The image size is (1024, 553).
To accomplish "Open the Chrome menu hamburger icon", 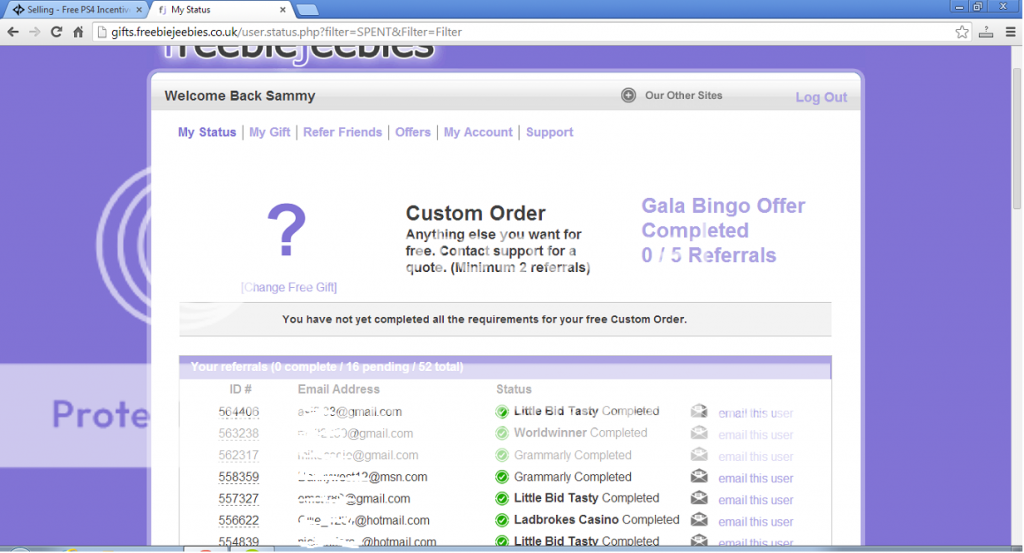I will [1010, 32].
